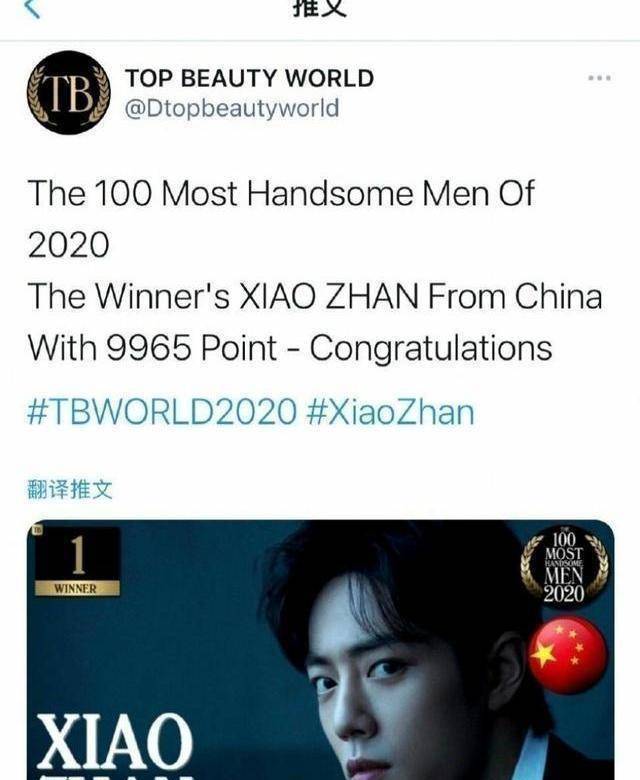The width and height of the screenshot is (640, 780).
Task: Tap the small TB logo in image corner
Action: coord(37,529)
